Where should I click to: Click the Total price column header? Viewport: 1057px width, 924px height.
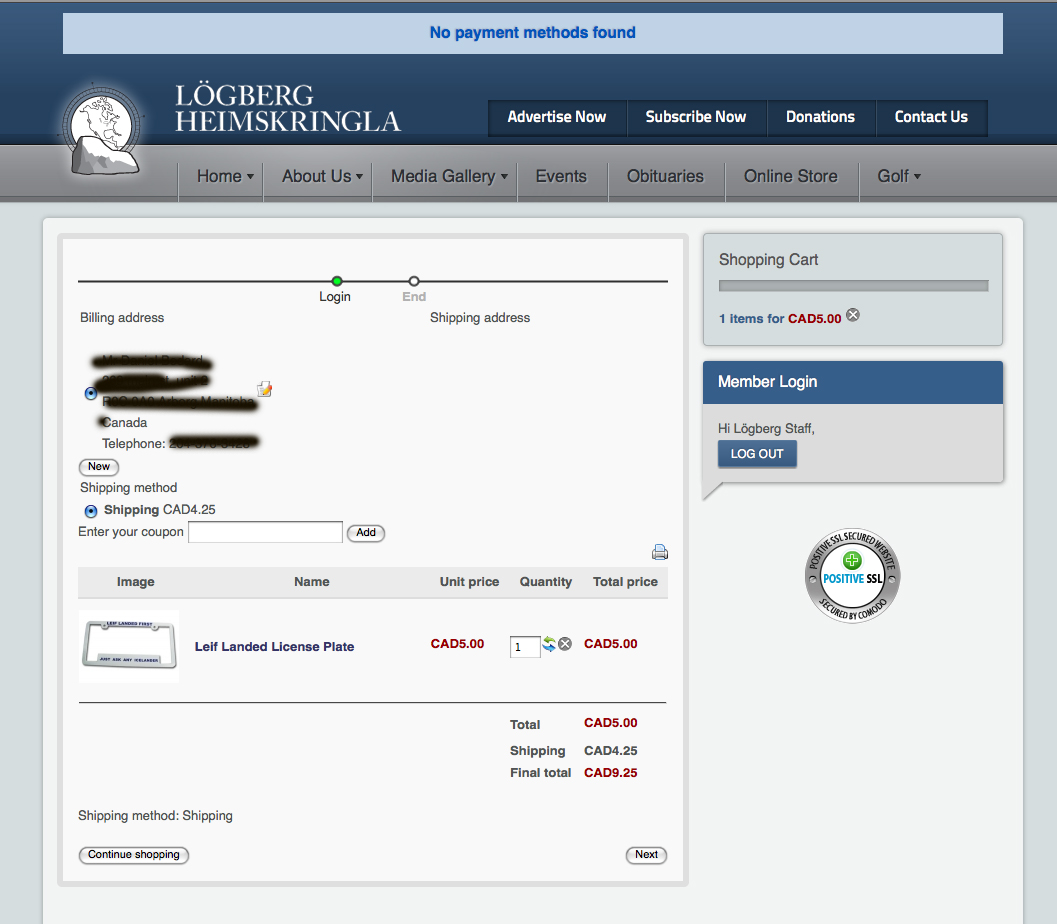625,582
